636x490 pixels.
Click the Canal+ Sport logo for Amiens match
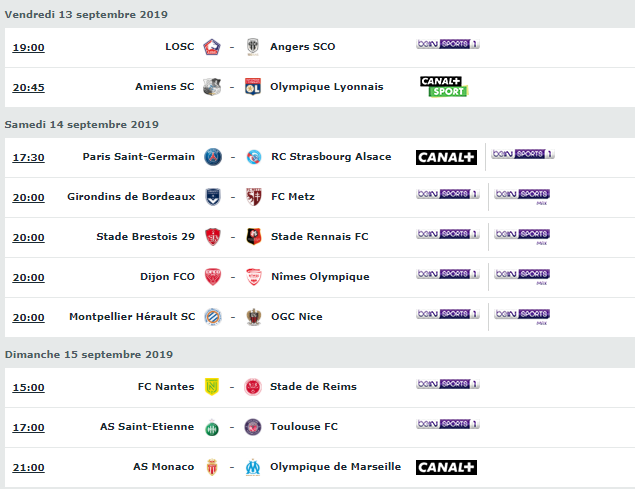444,86
